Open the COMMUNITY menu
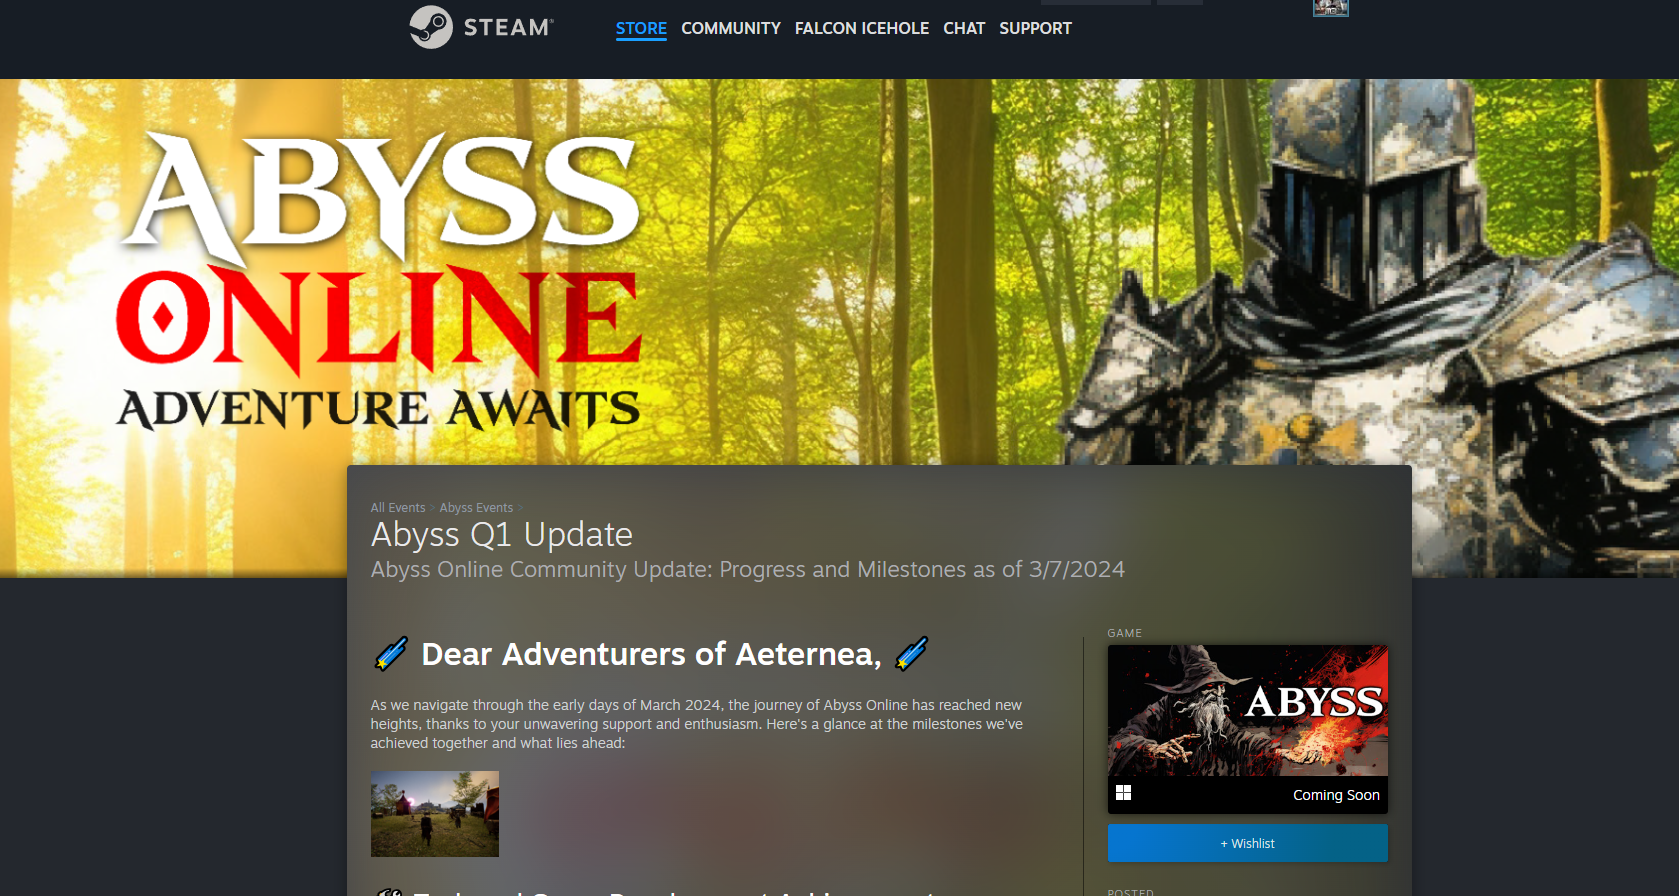Viewport: 1679px width, 896px height. click(x=731, y=28)
